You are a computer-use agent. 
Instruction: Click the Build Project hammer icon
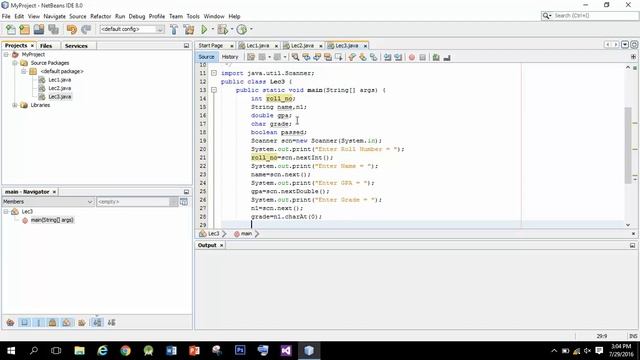(x=174, y=29)
